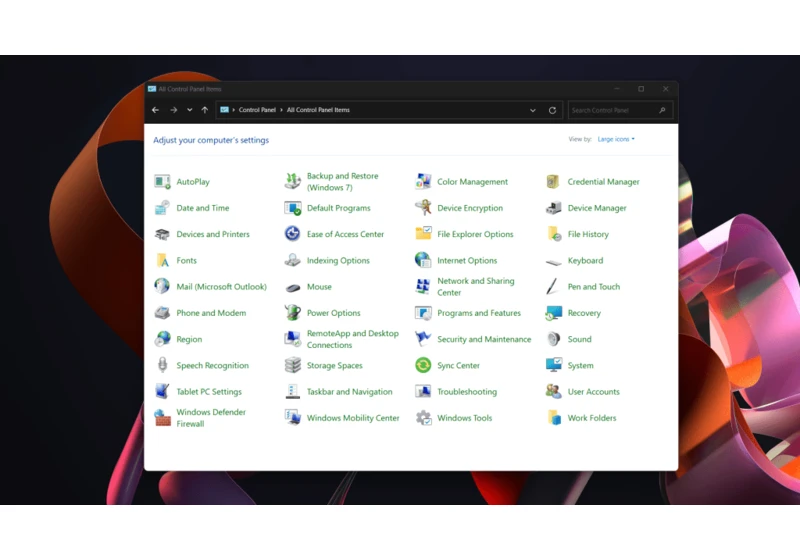The image size is (800, 560).
Task: Open the Color Management icon
Action: pos(423,182)
